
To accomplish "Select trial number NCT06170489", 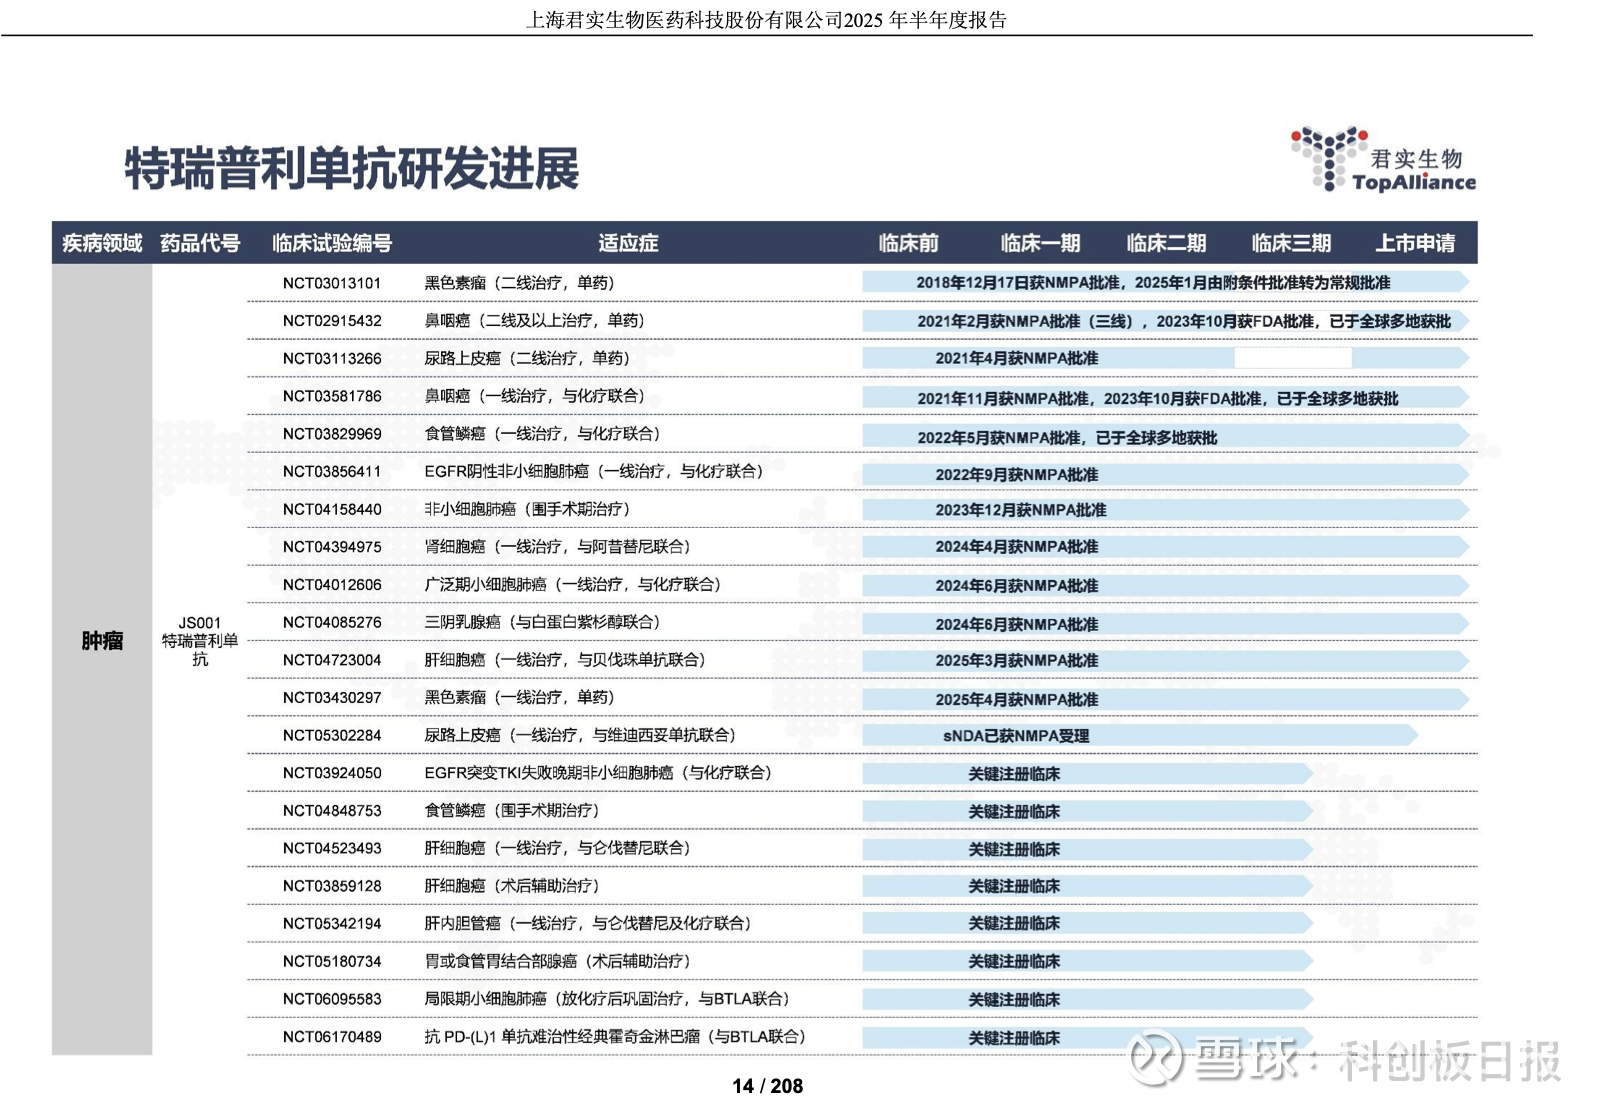I will point(332,1037).
